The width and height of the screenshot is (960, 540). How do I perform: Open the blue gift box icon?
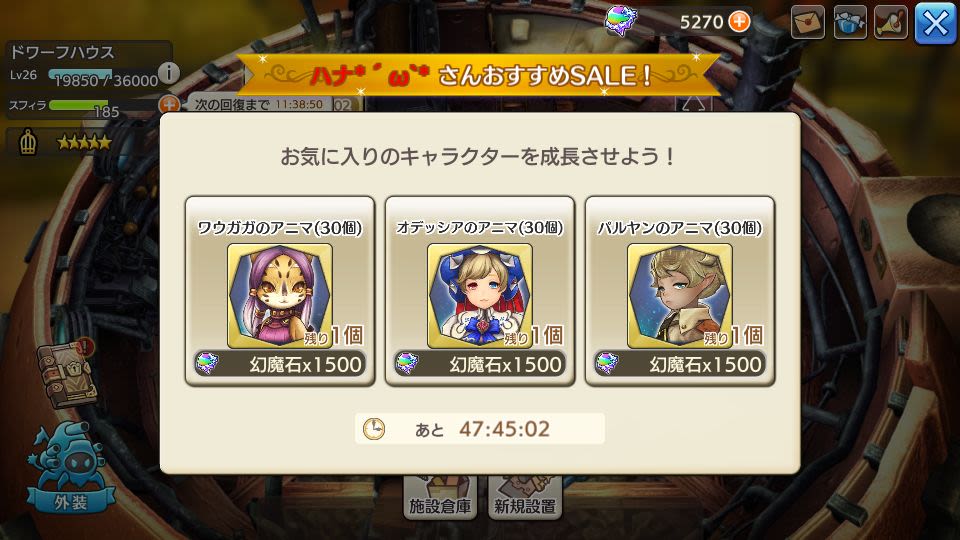tap(850, 22)
